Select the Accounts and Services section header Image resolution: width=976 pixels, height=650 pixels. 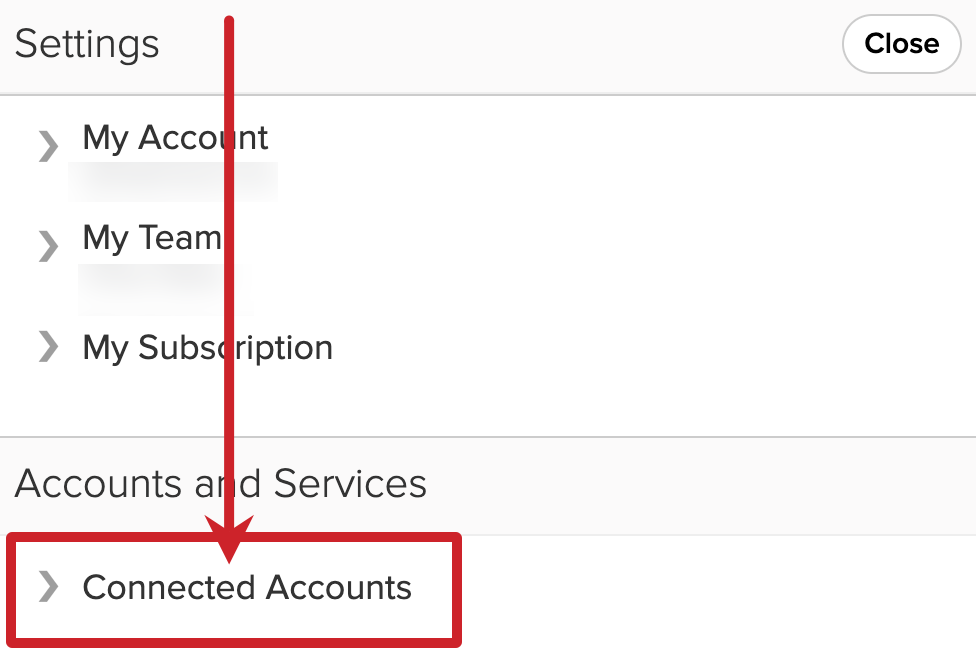(x=219, y=484)
